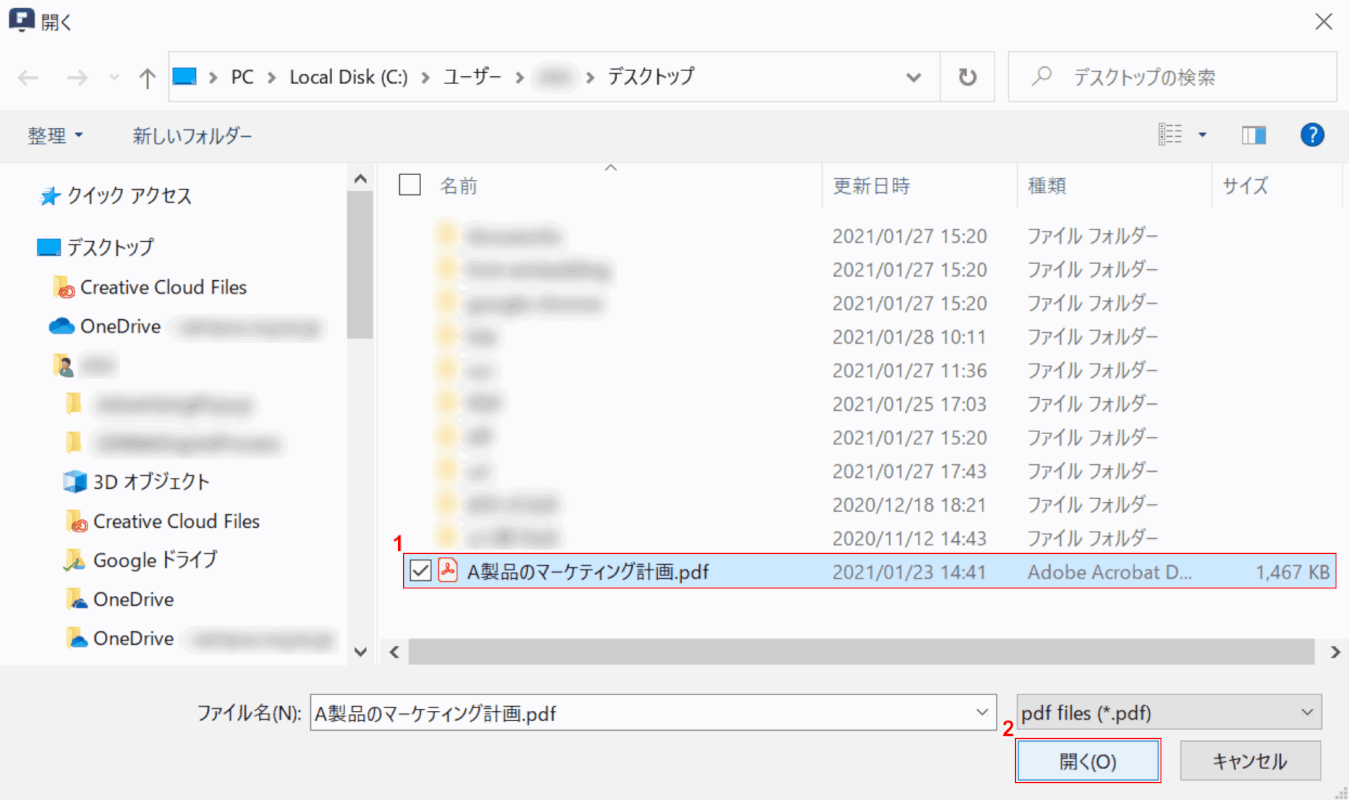
Task: Click the horizontal scrollbar of file list
Action: tap(860, 652)
